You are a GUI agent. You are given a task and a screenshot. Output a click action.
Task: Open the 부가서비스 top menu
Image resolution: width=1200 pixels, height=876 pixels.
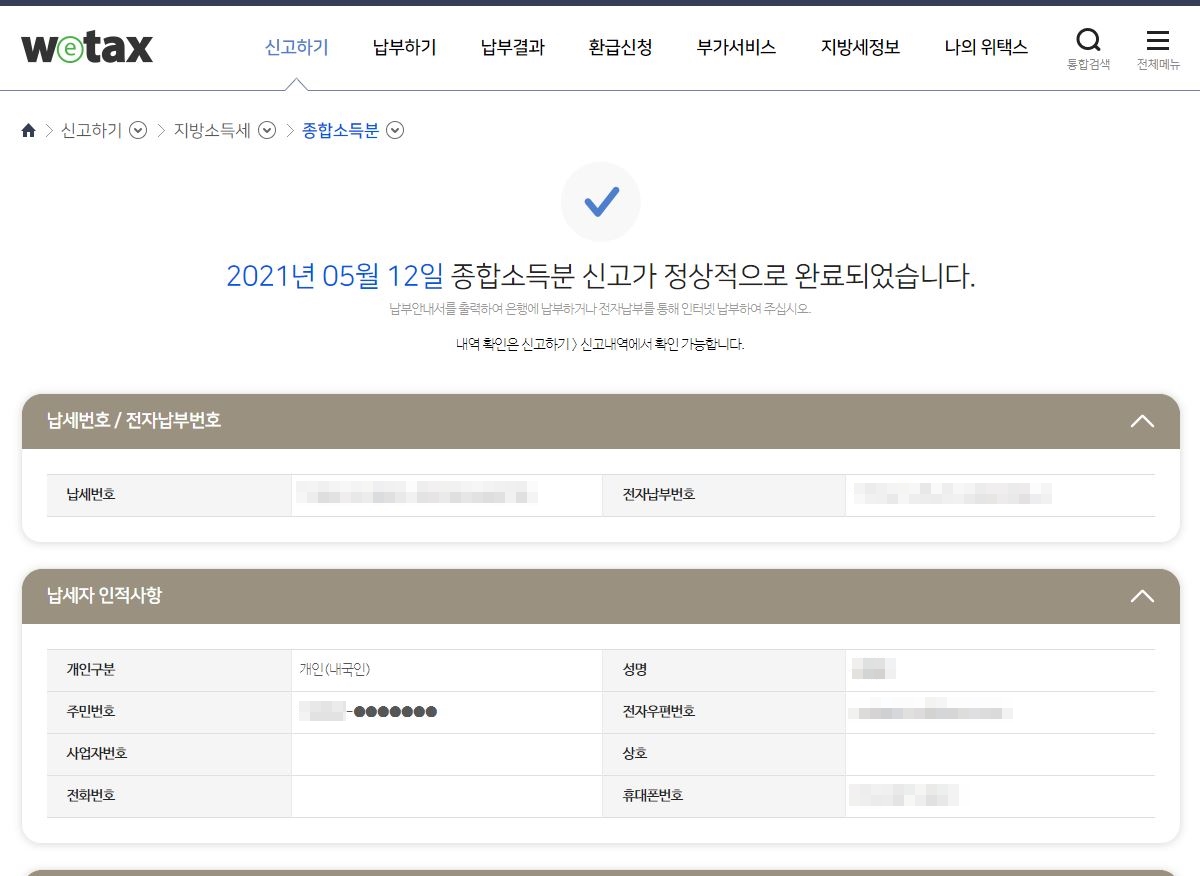click(736, 47)
